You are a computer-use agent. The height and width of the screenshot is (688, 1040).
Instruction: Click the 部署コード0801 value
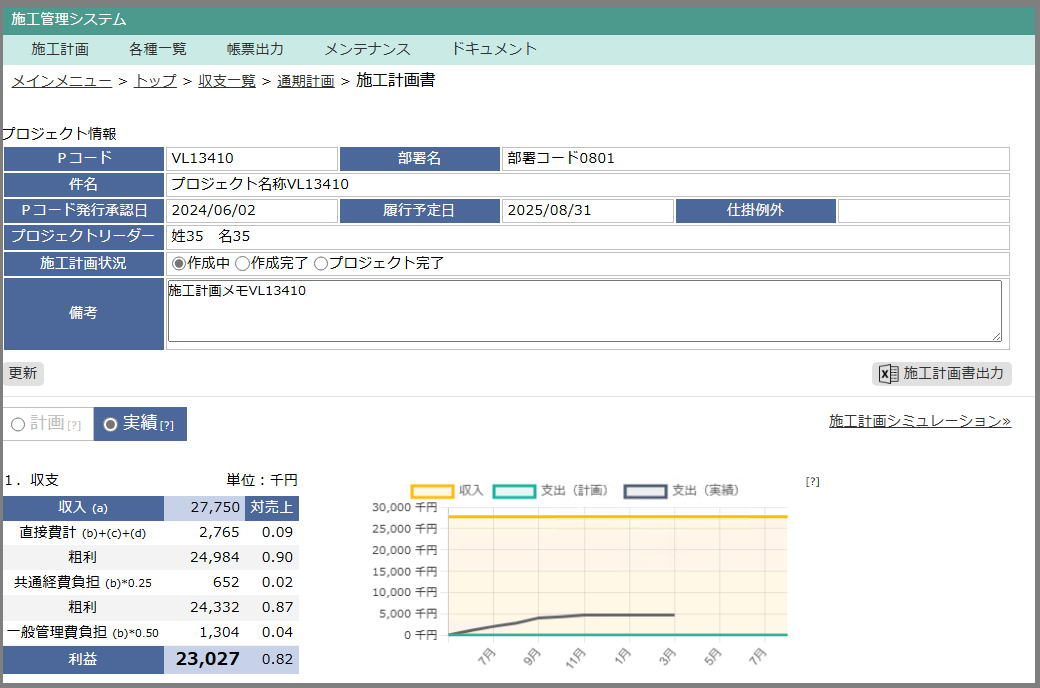pyautogui.click(x=561, y=159)
